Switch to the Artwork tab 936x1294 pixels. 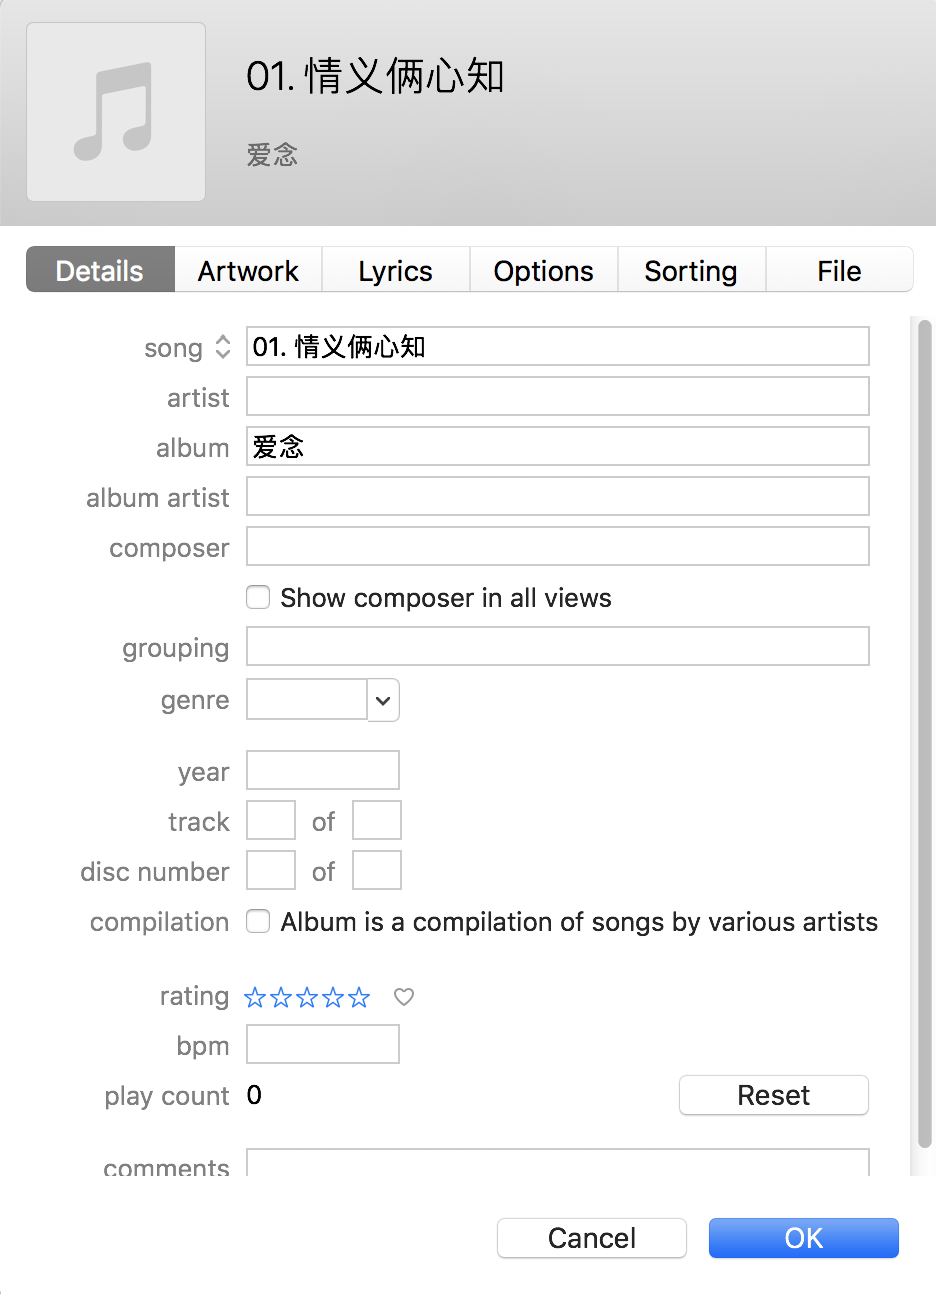[x=248, y=271]
